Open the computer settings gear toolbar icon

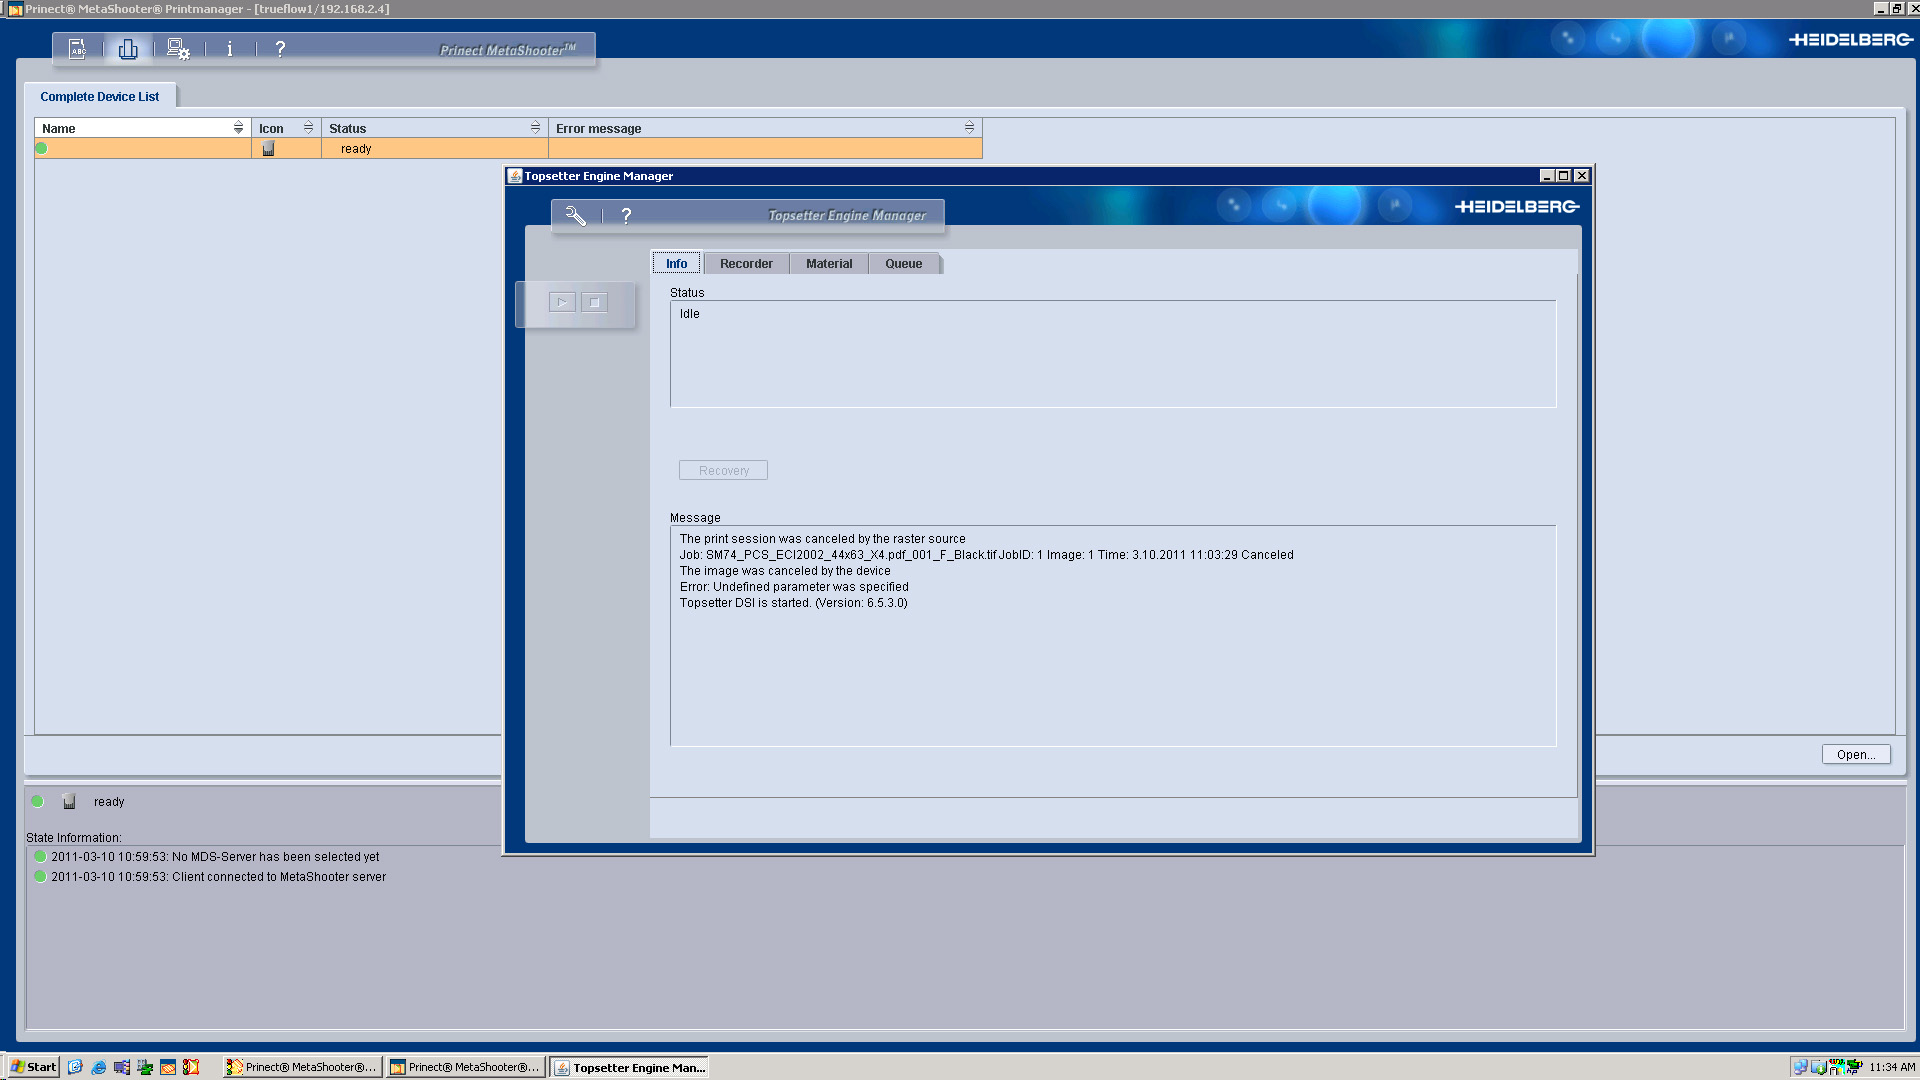click(x=178, y=48)
